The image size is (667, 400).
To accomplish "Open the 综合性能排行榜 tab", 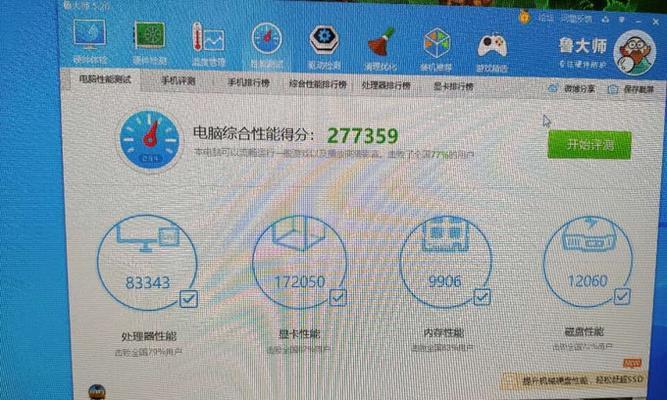I will 317,84.
